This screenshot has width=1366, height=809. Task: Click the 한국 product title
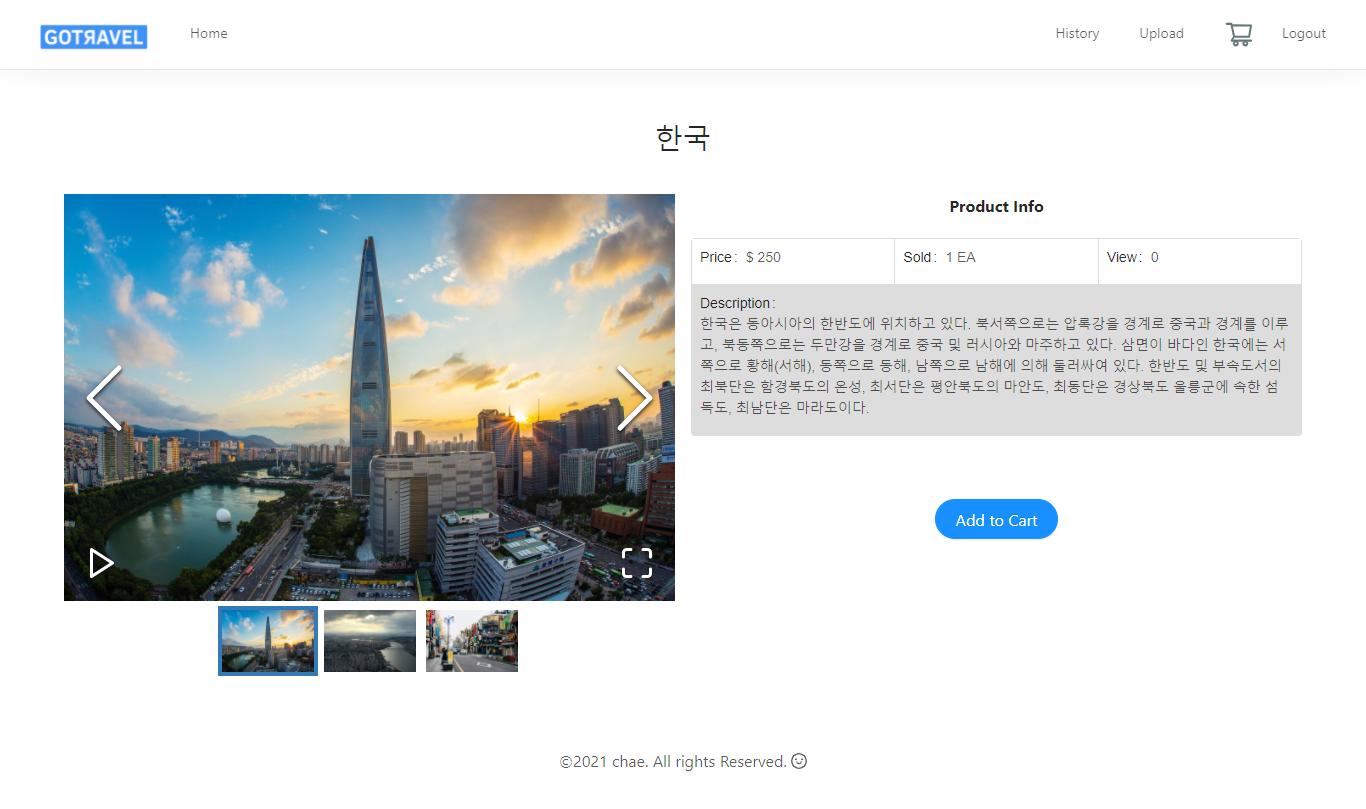coord(683,138)
